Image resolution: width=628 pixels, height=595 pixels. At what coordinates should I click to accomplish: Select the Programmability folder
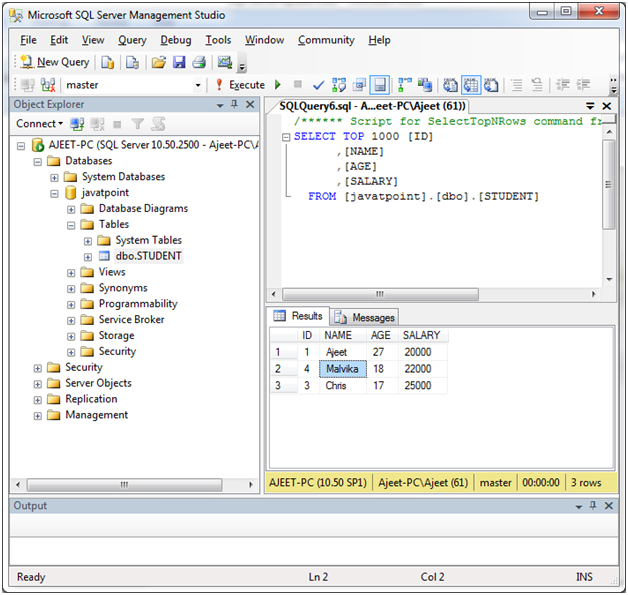click(138, 304)
